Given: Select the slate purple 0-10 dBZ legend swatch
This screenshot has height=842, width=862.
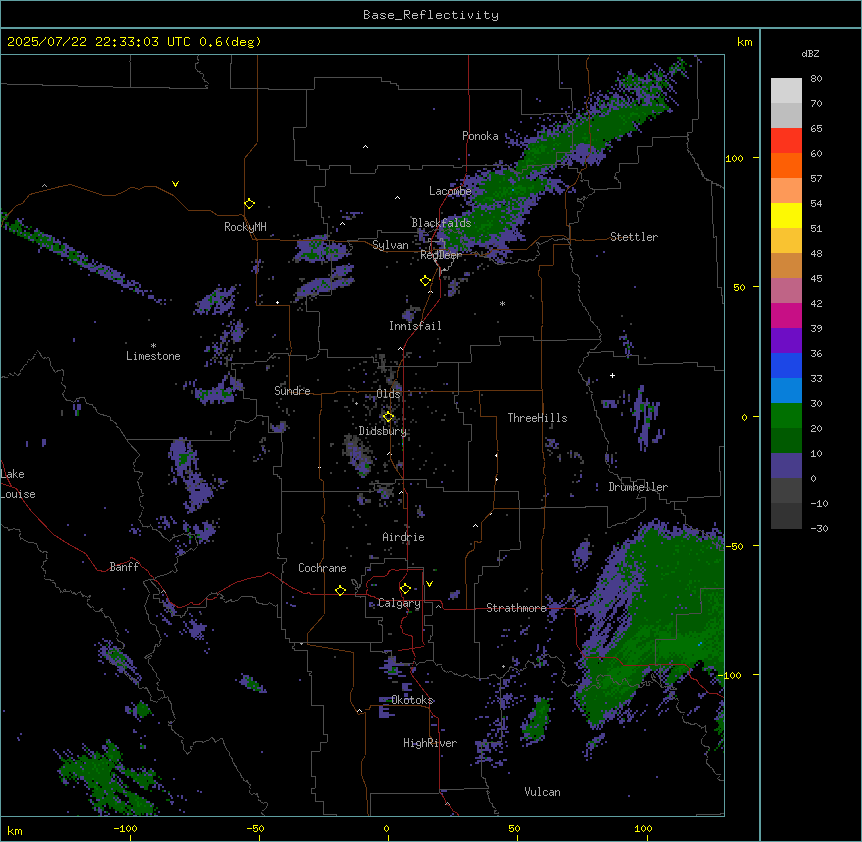Looking at the screenshot, I should point(786,466).
